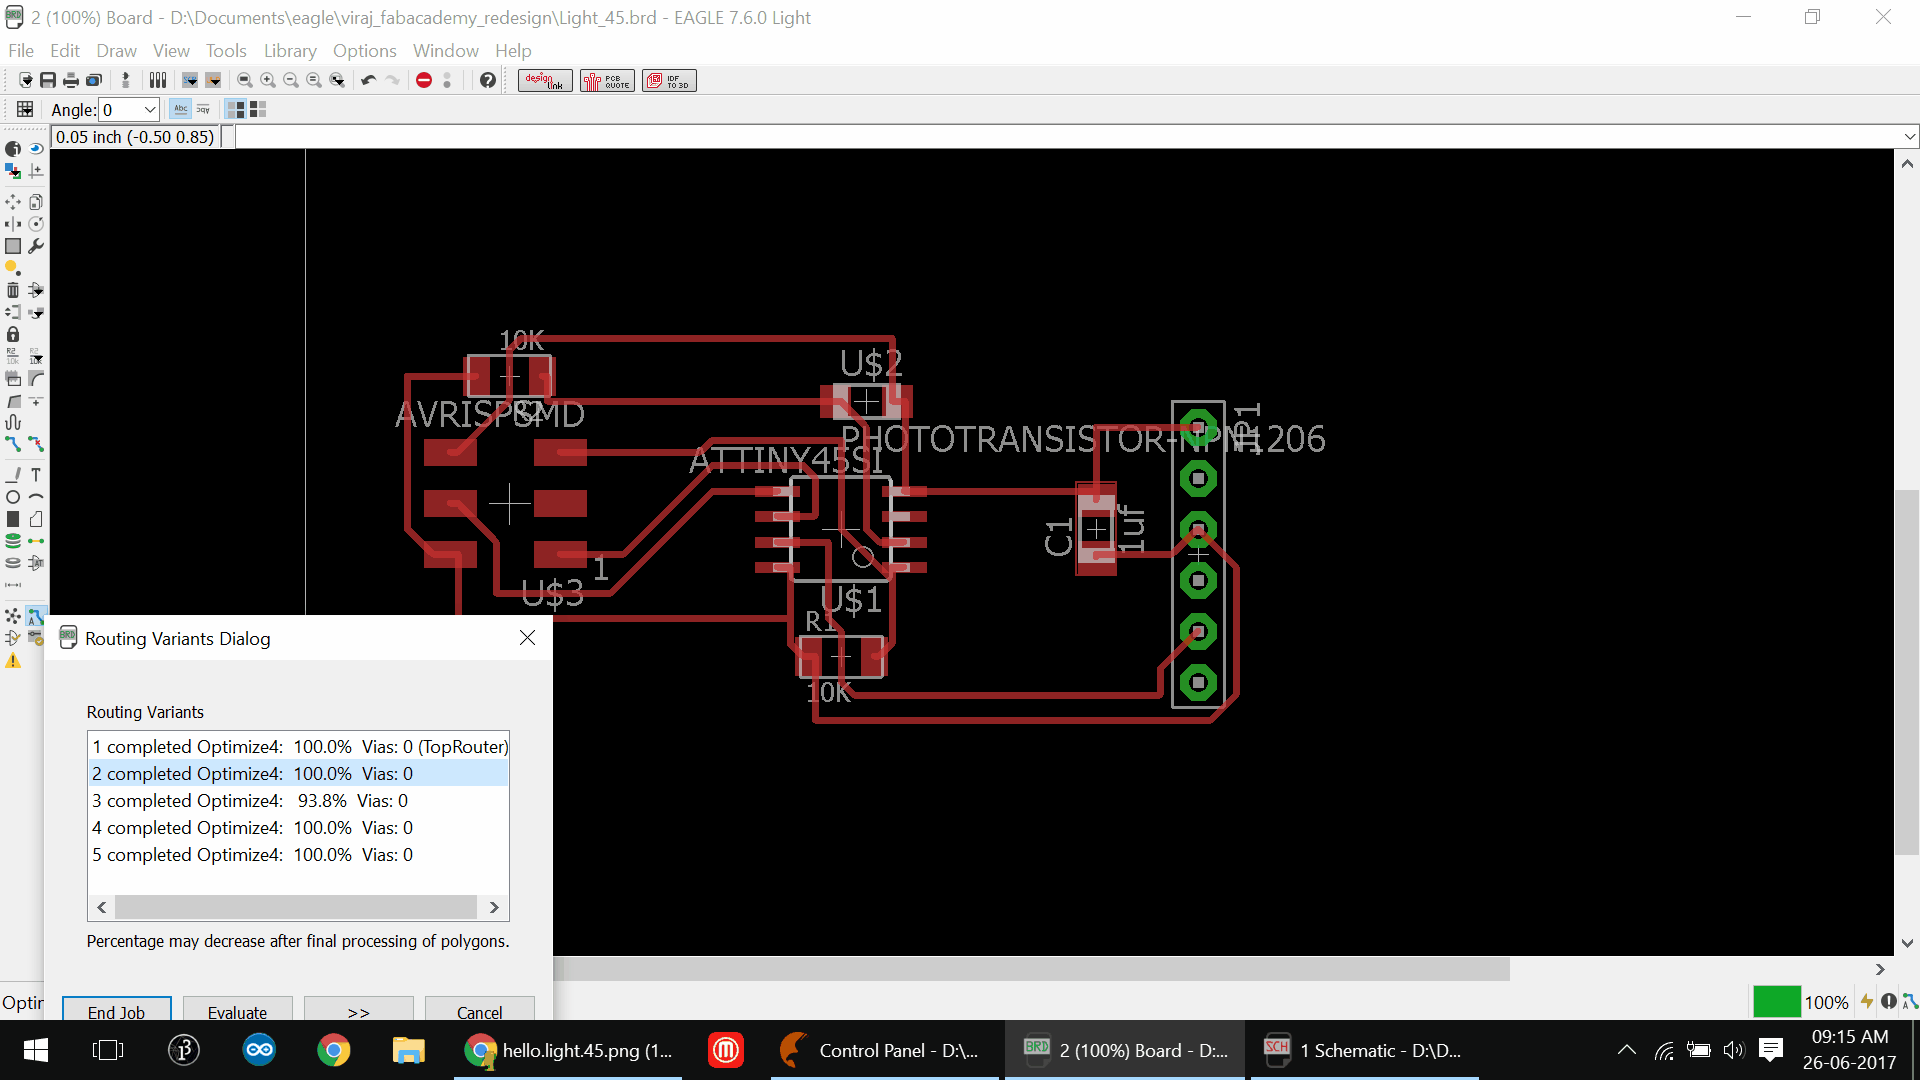Open the Errors warning tool
1920x1080 pixels.
[x=13, y=660]
